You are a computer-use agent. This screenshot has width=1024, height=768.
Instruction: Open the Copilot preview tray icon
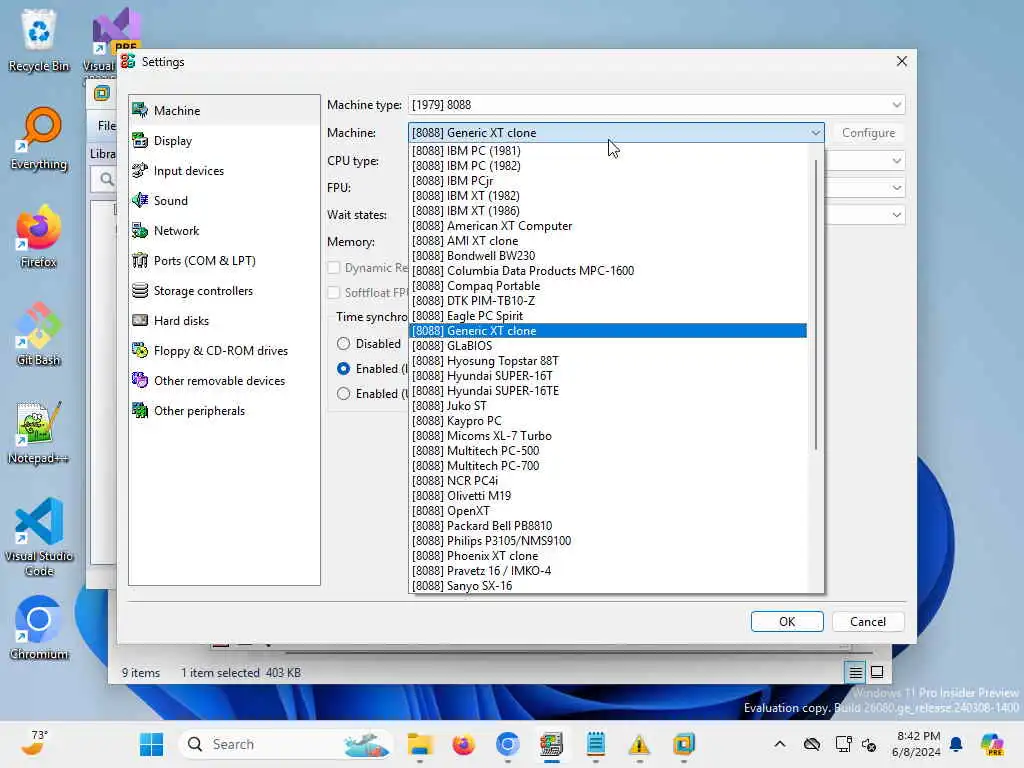[x=992, y=744]
